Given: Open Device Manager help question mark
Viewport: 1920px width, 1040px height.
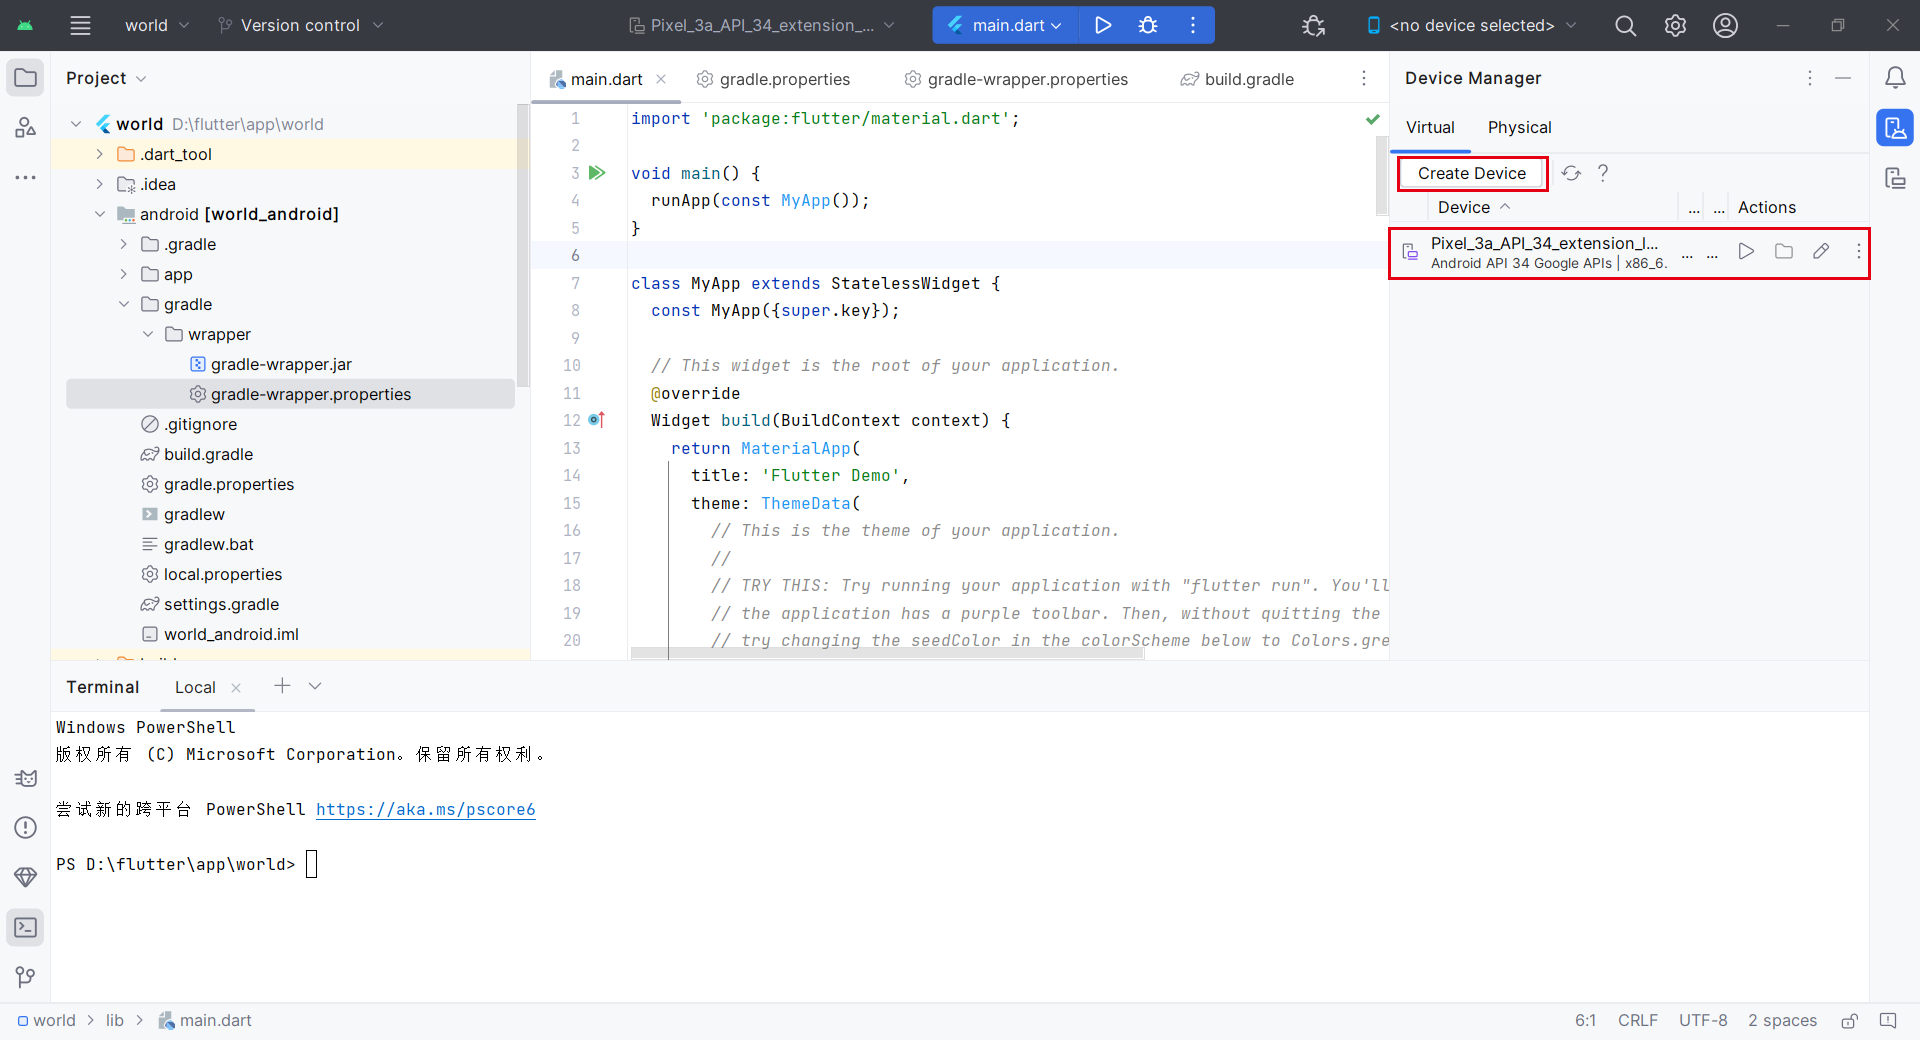Looking at the screenshot, I should coord(1603,173).
